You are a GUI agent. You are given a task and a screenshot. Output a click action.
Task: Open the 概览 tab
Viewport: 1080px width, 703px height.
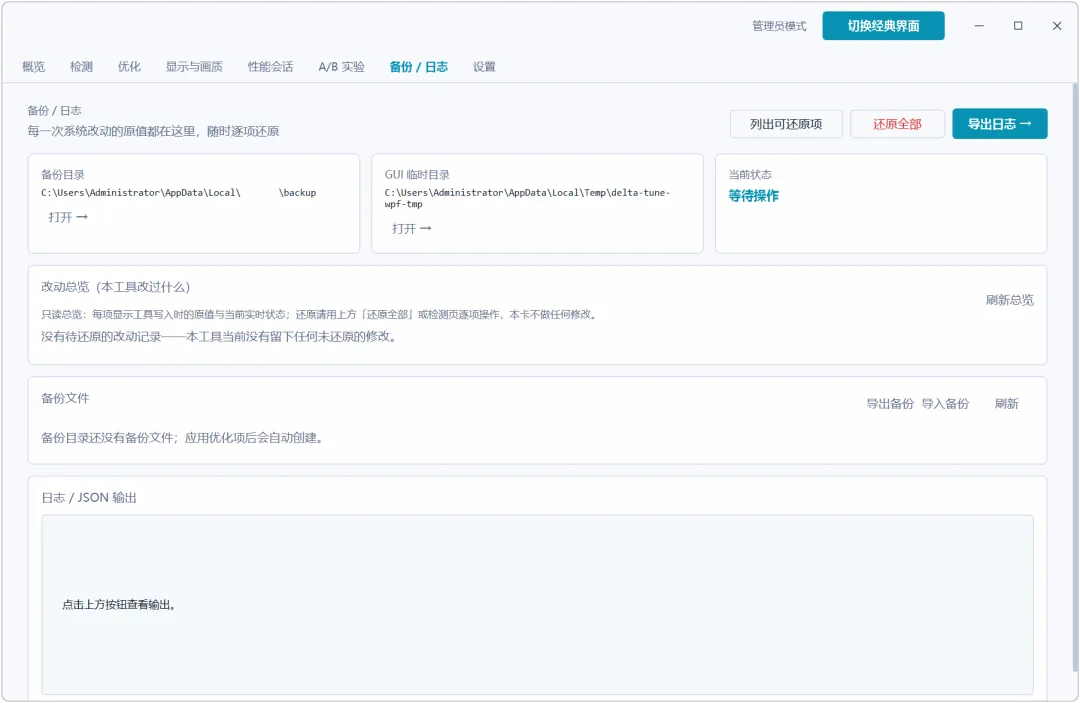coord(33,67)
